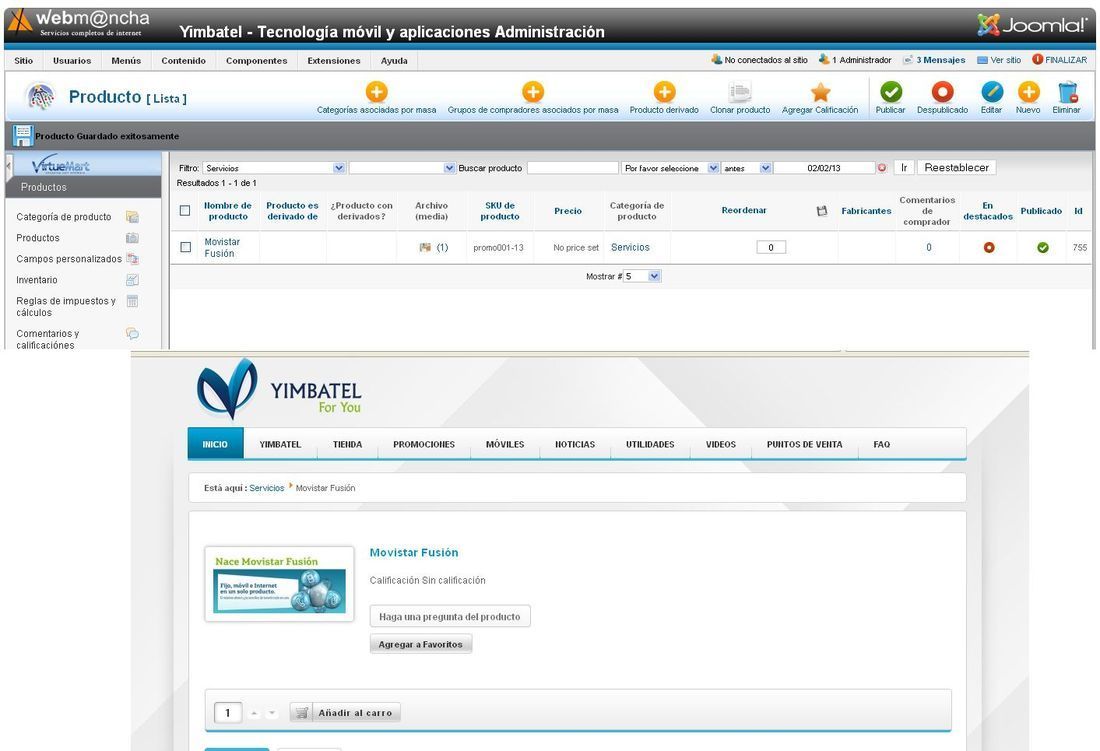Open the Usuarios menu
The image size is (1100, 751).
72,61
